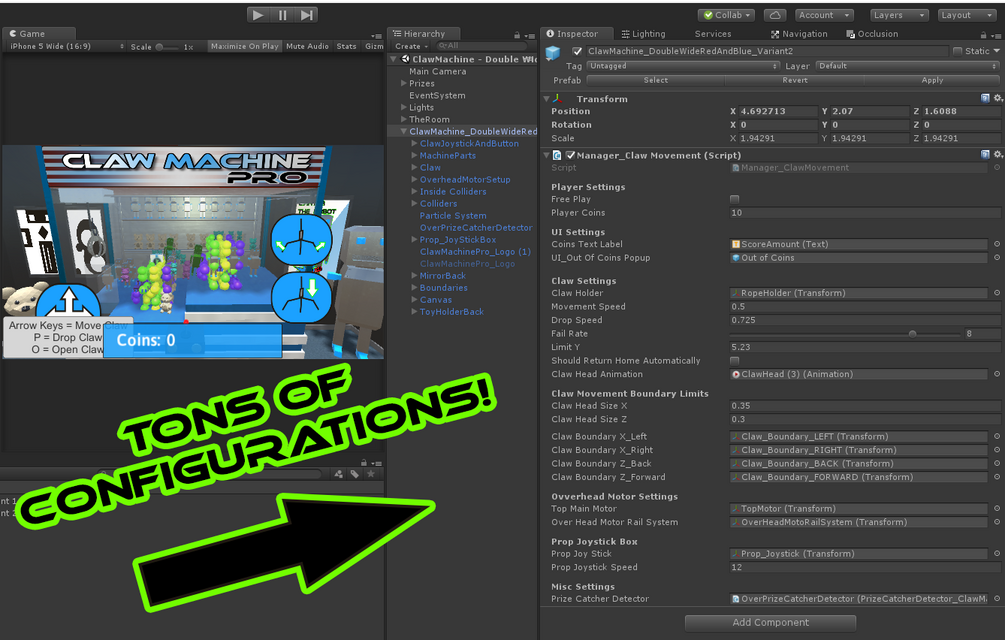Open the Layer dropdown (Default)
Viewport: 1005px width, 640px height.
(908, 66)
